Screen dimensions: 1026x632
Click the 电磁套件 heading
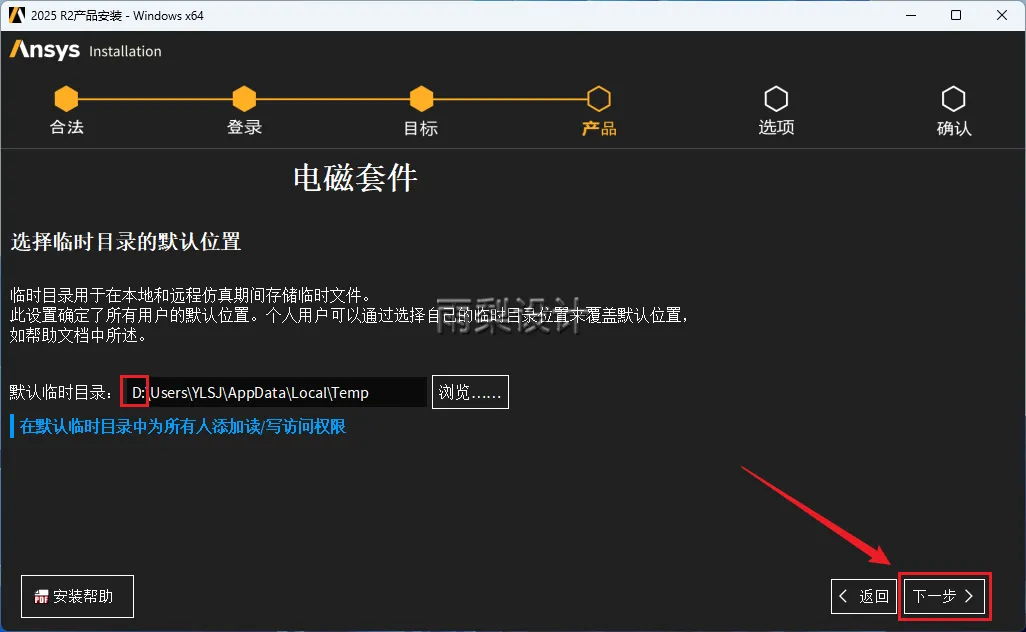tap(355, 177)
